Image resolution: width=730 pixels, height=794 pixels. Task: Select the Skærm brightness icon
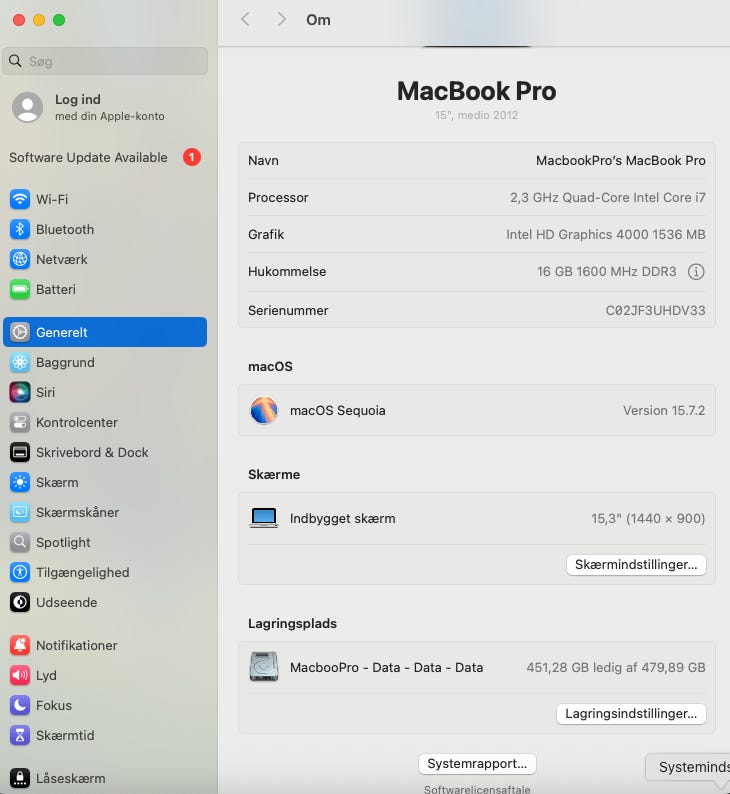coord(20,482)
